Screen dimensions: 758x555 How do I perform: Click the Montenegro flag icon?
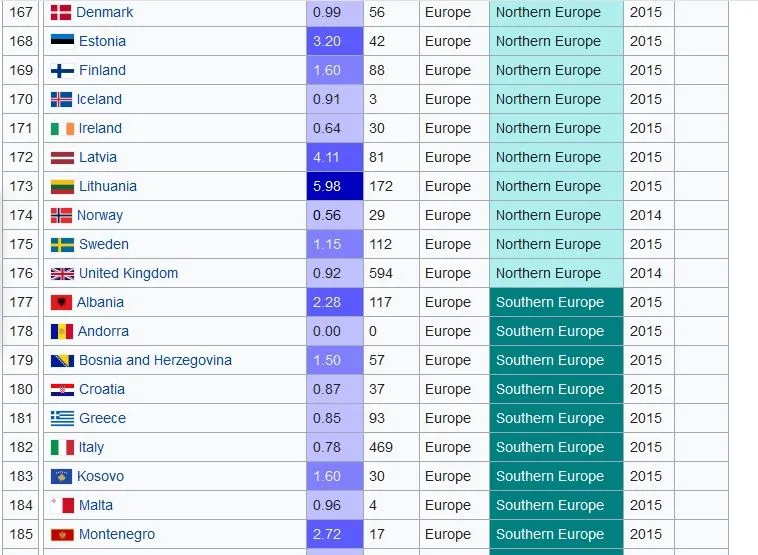click(x=61, y=535)
